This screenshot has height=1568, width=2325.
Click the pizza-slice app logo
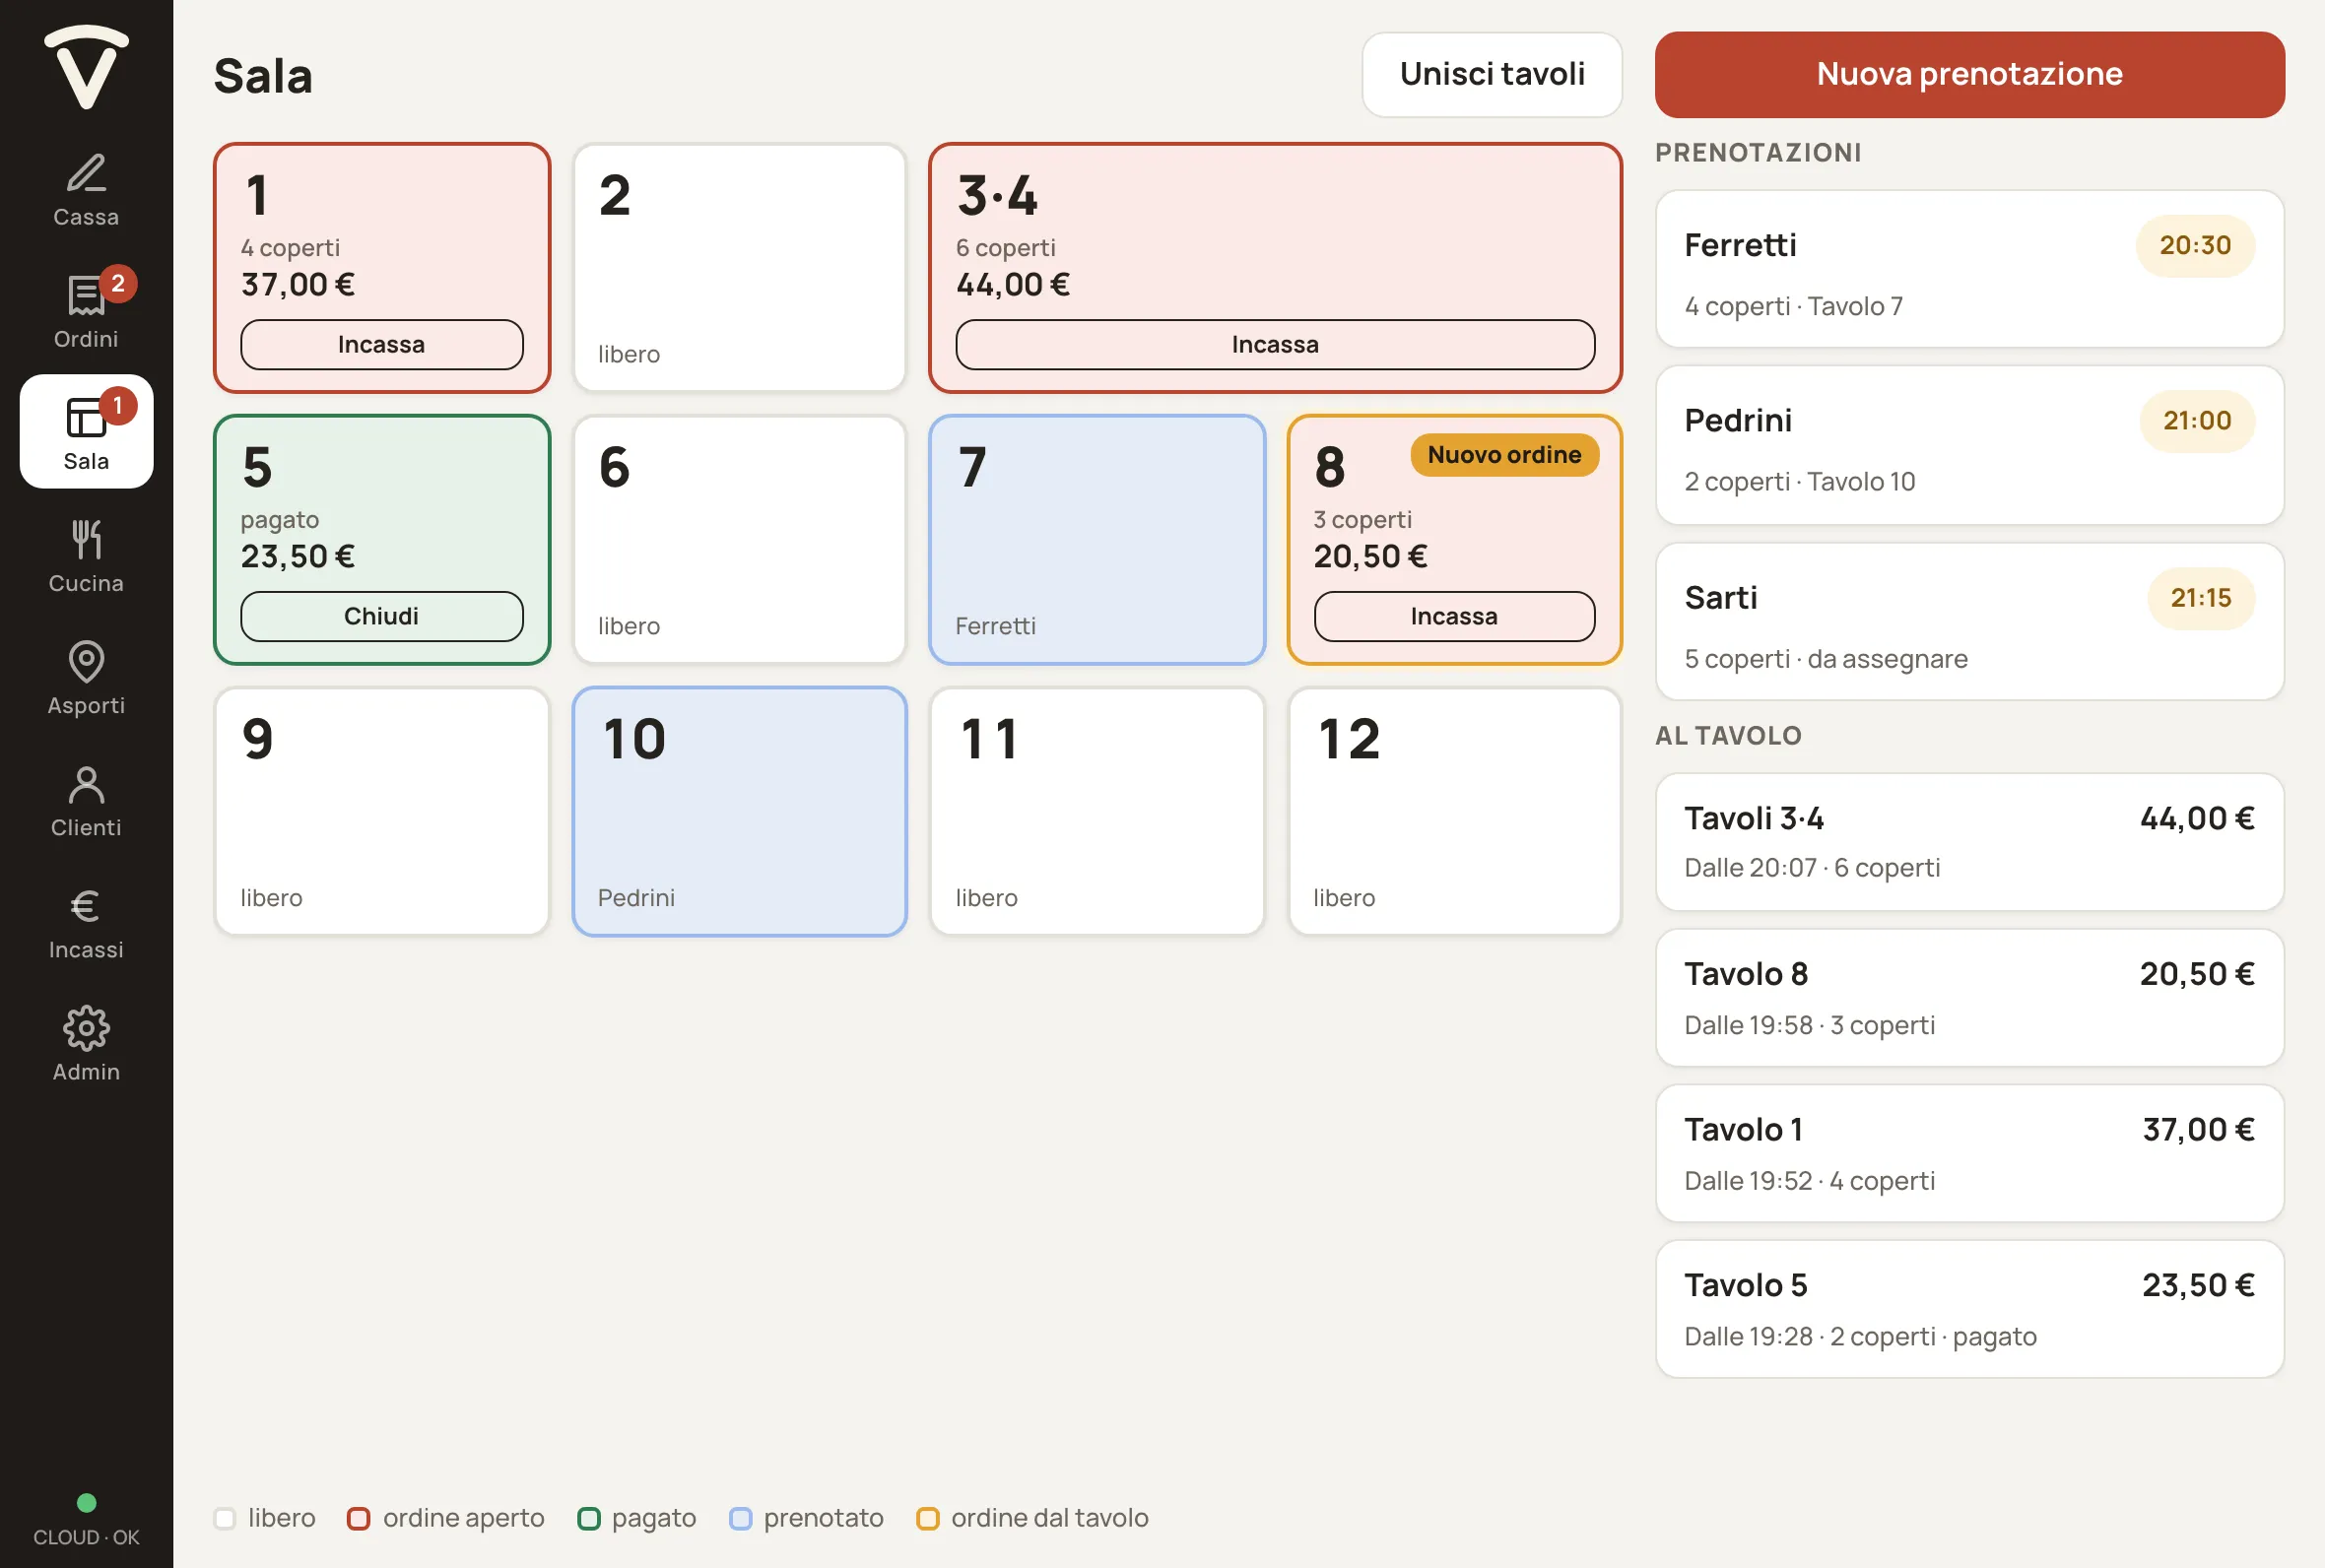(x=86, y=66)
